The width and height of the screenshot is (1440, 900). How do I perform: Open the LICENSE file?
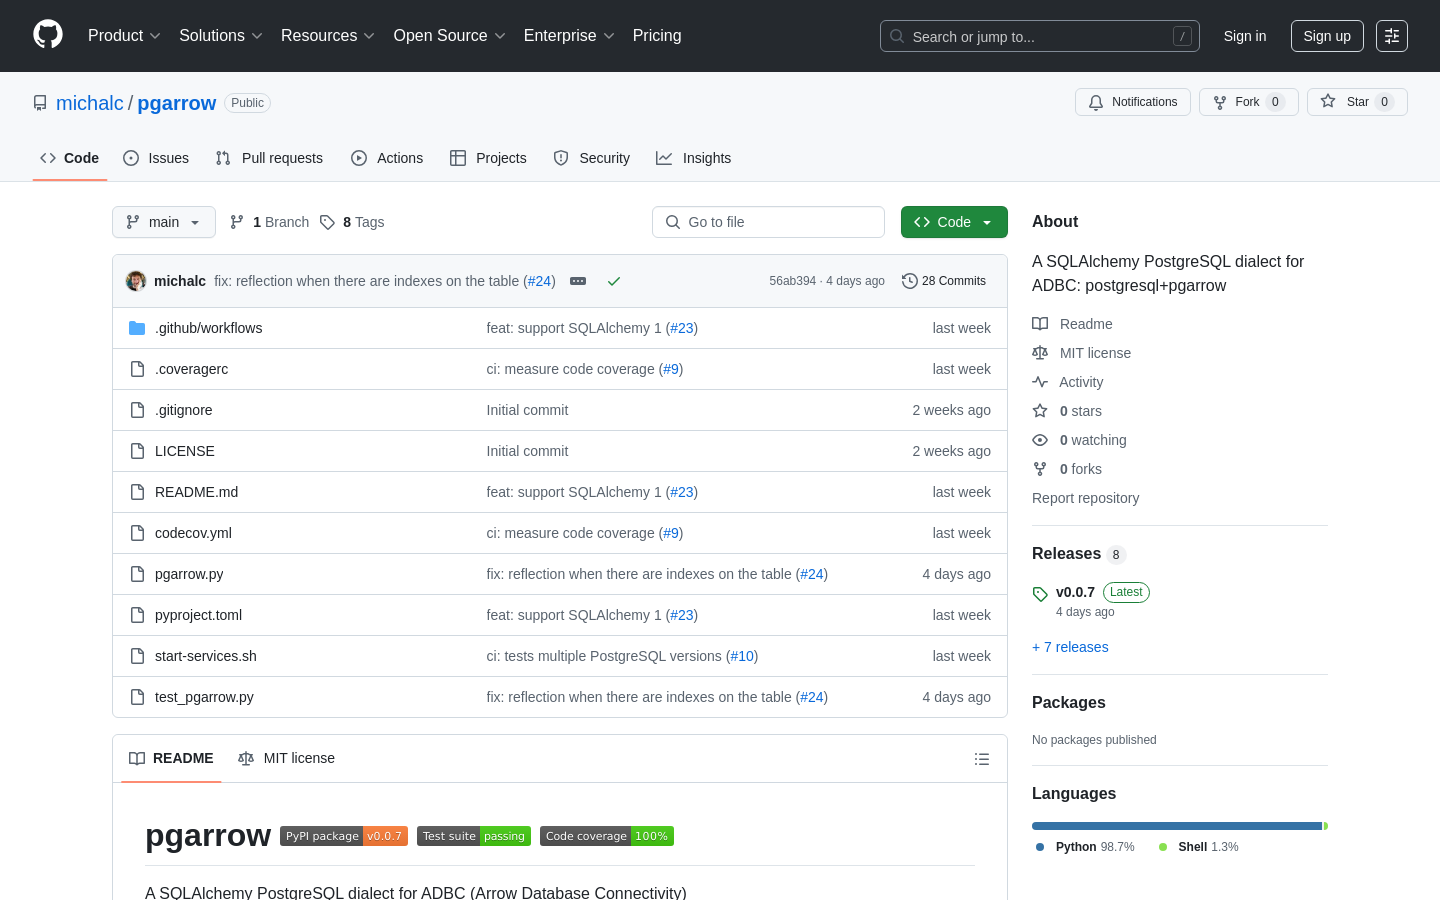click(x=185, y=451)
